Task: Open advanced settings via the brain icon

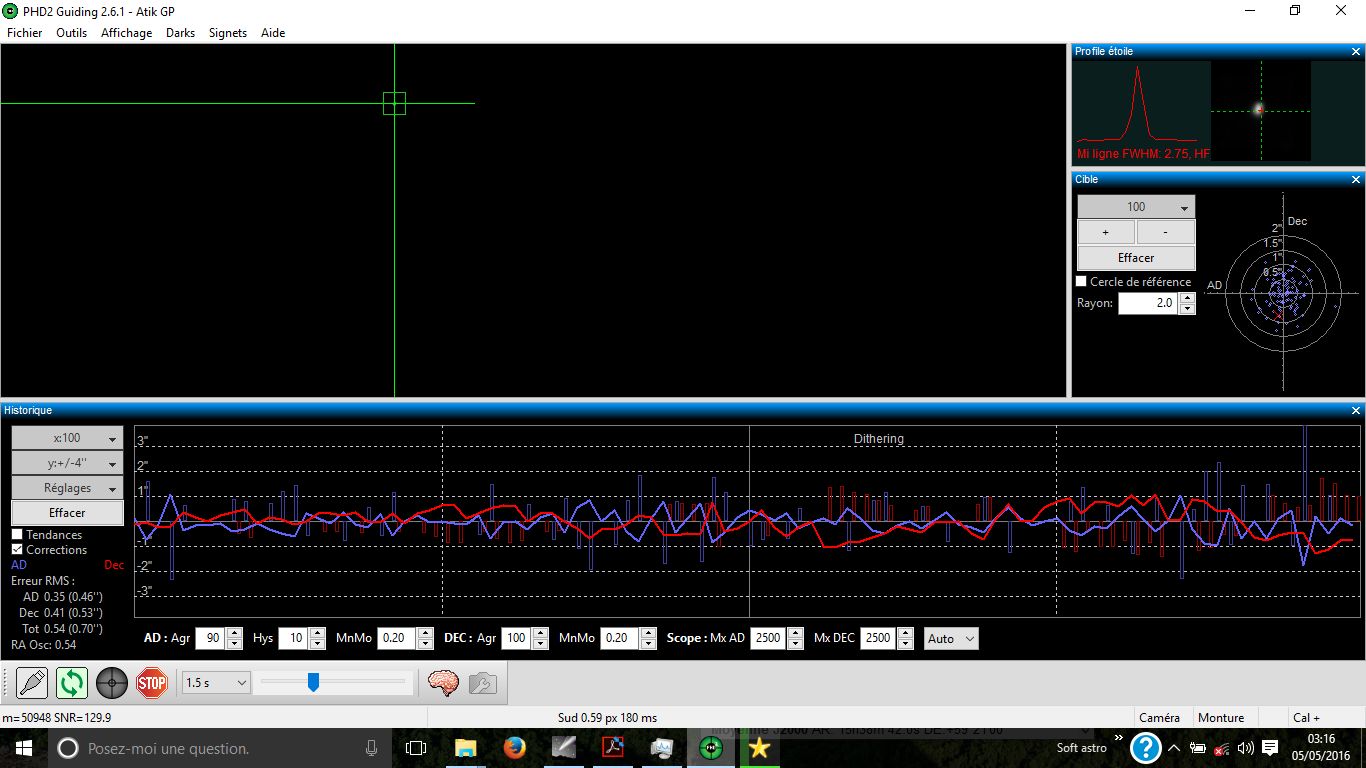Action: coord(443,683)
